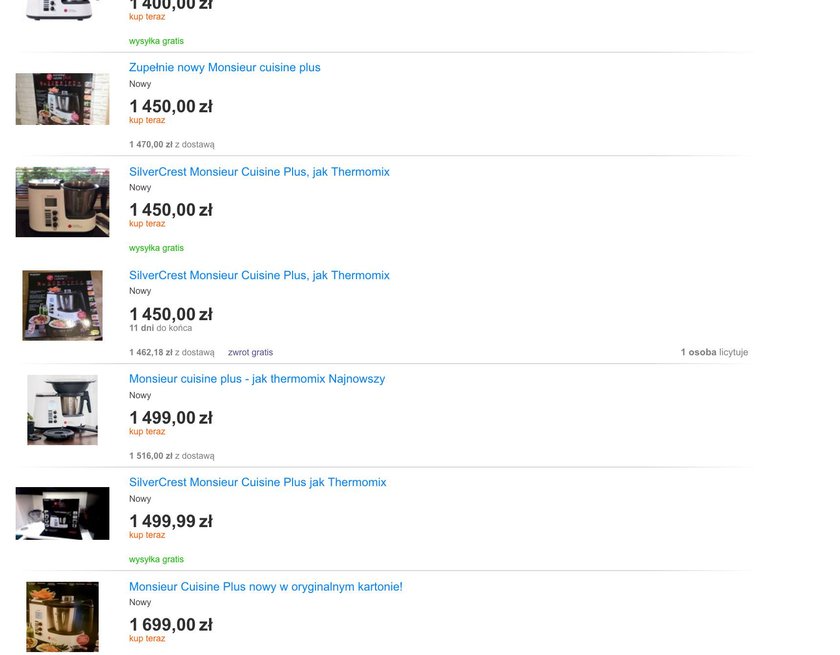Click the partially visible thumbnail at the top
The image size is (840, 655).
click(62, 9)
